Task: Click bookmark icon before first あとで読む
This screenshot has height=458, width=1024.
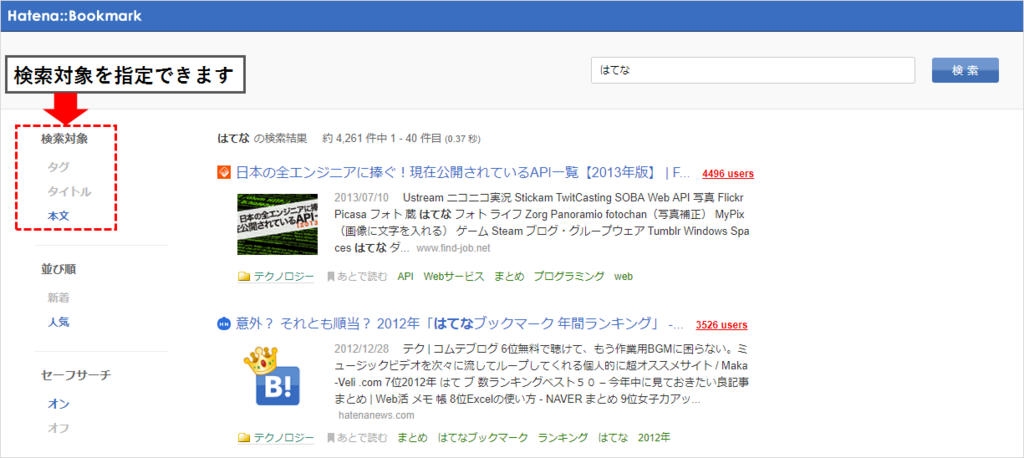Action: 330,276
